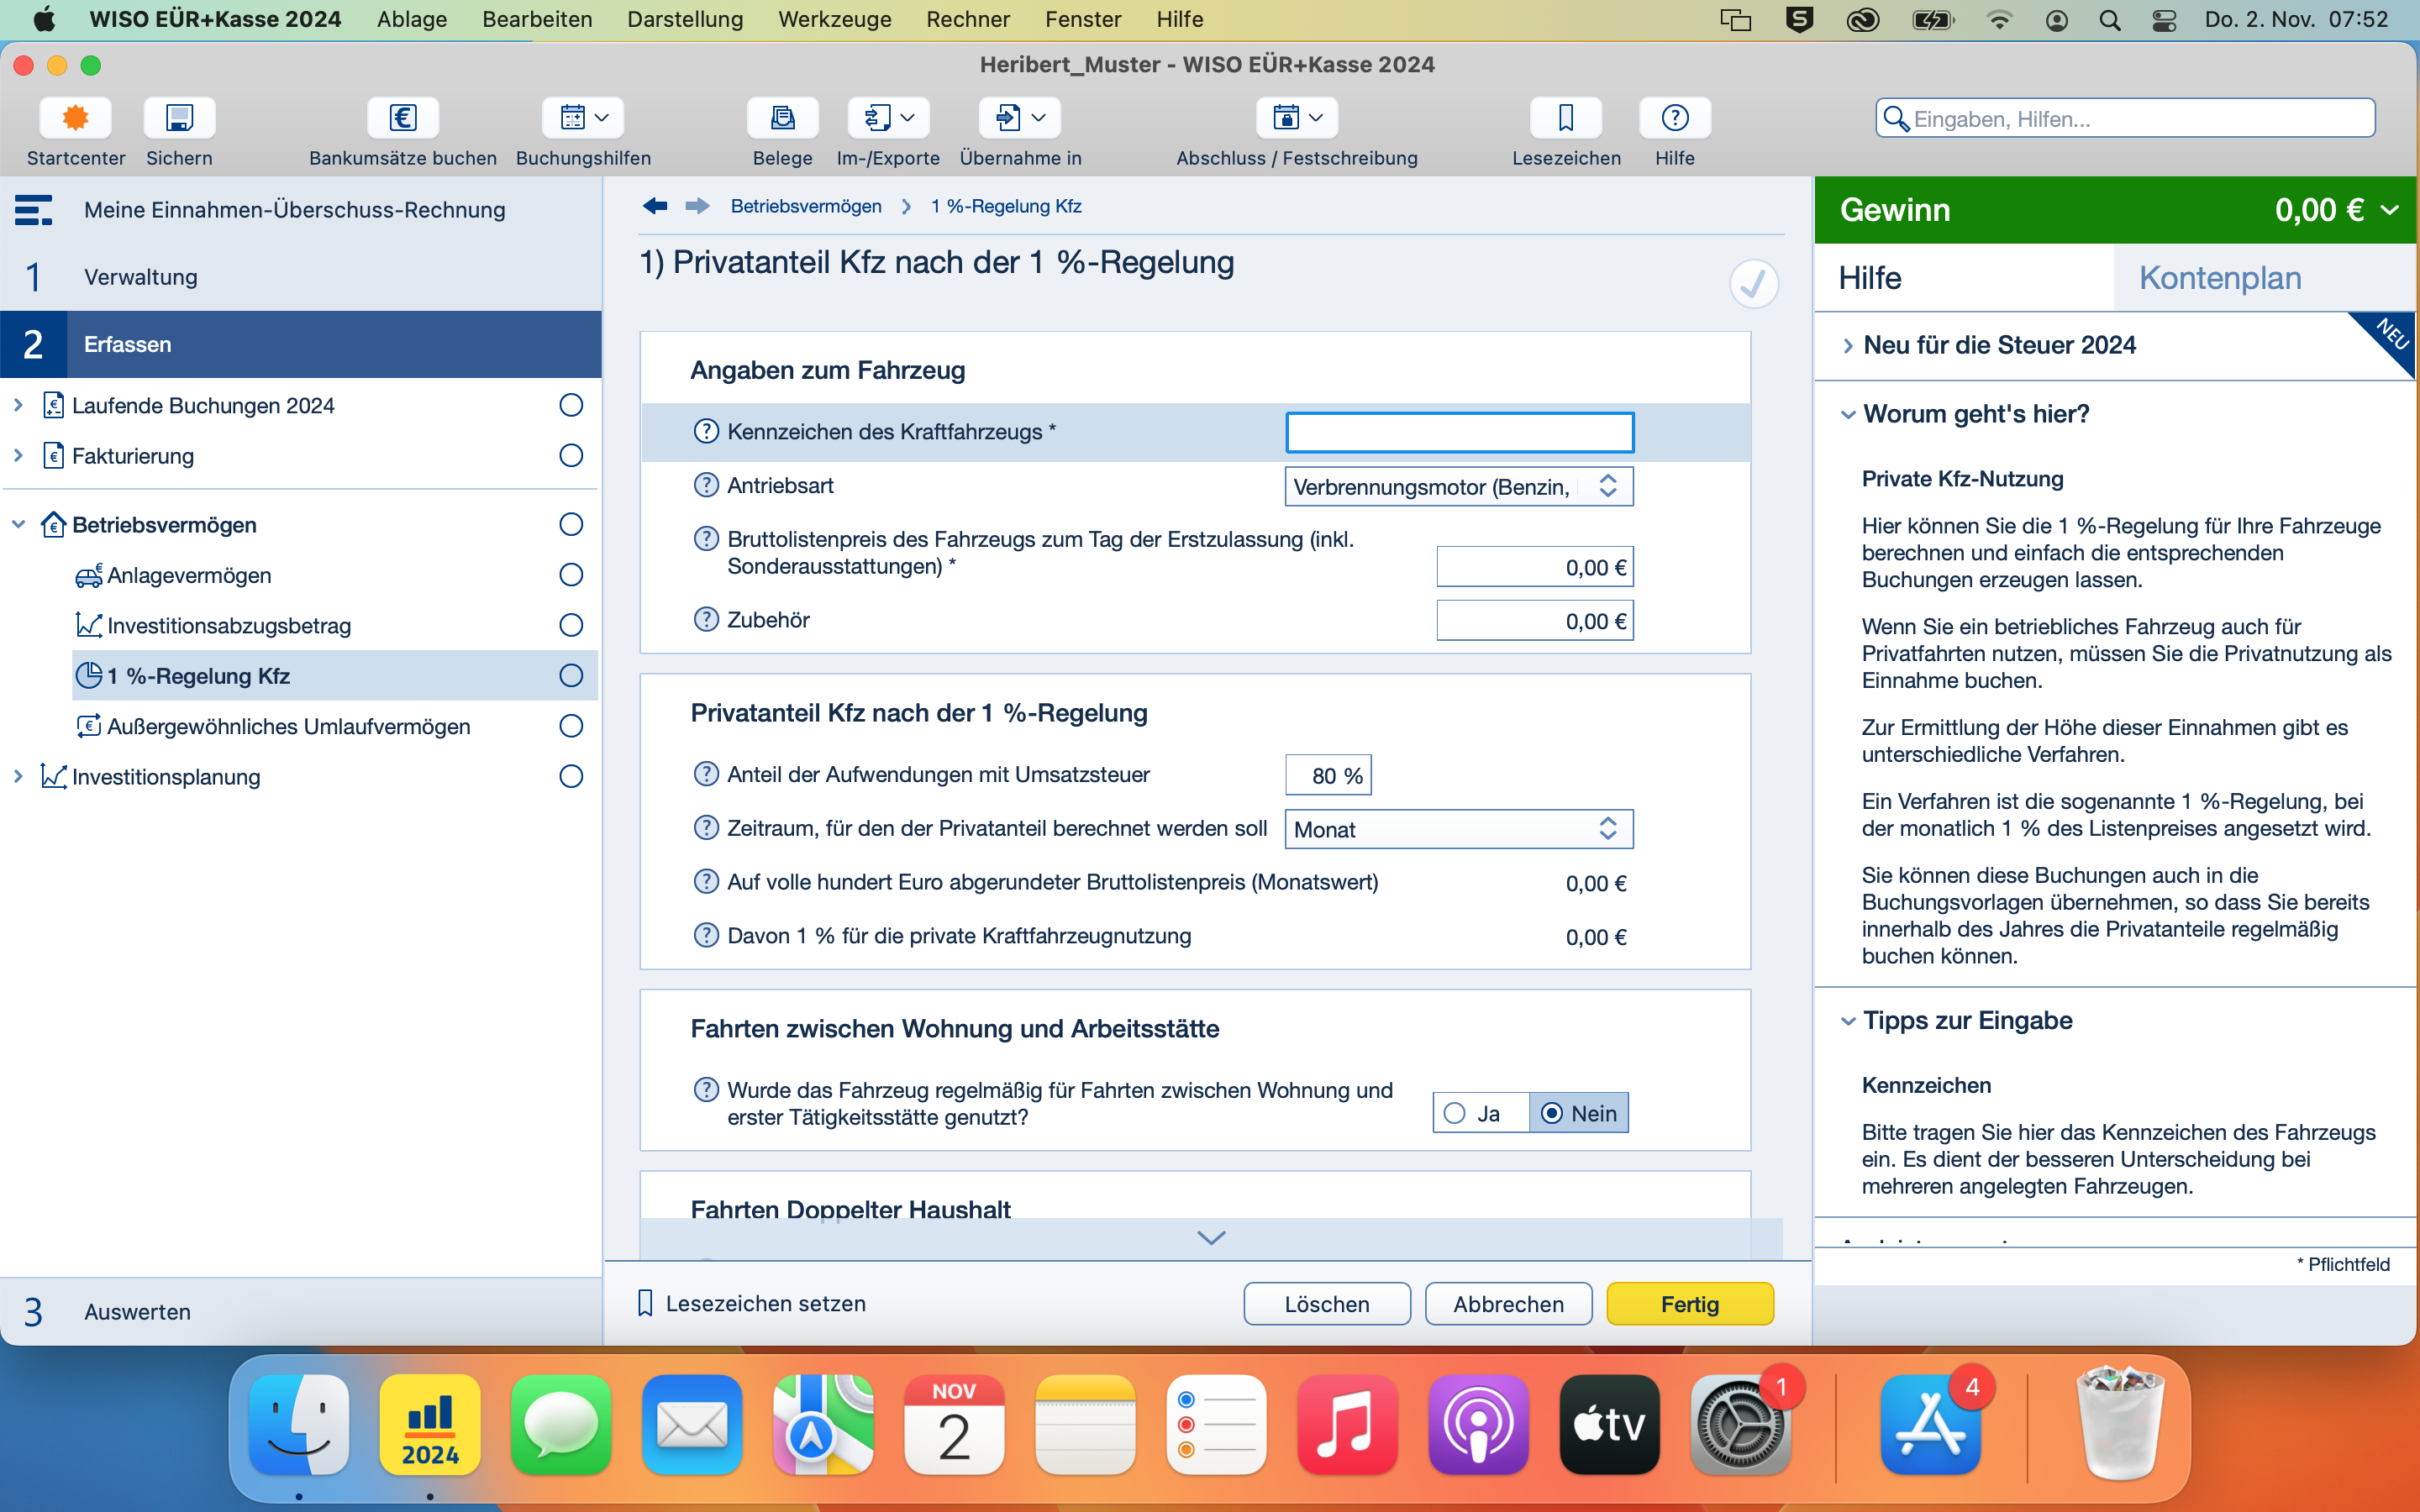2420x1512 pixels.
Task: Toggle status circle for Investitionsabzugsbetrag
Action: [x=571, y=626]
